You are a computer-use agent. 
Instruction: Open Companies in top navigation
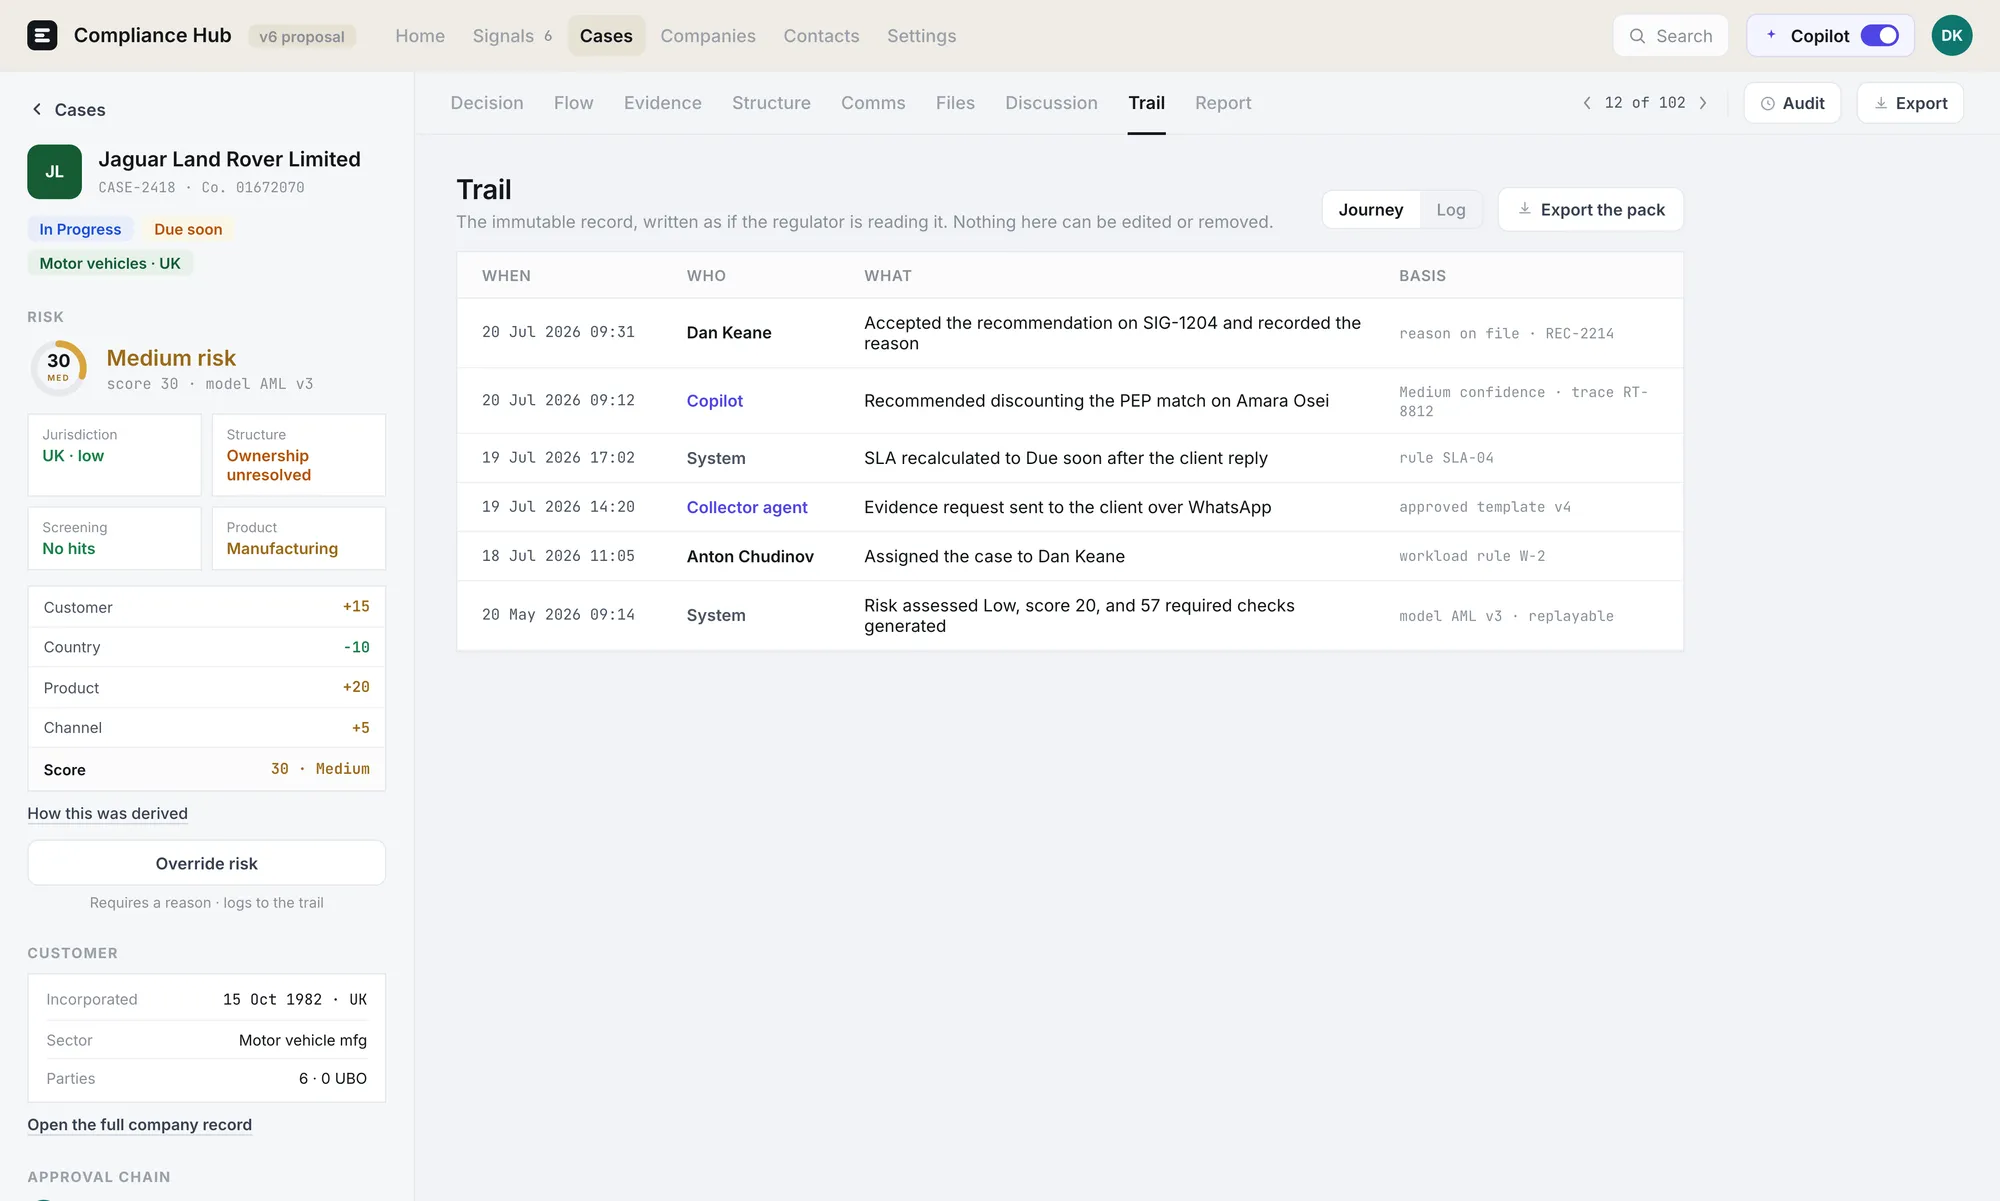pos(708,36)
